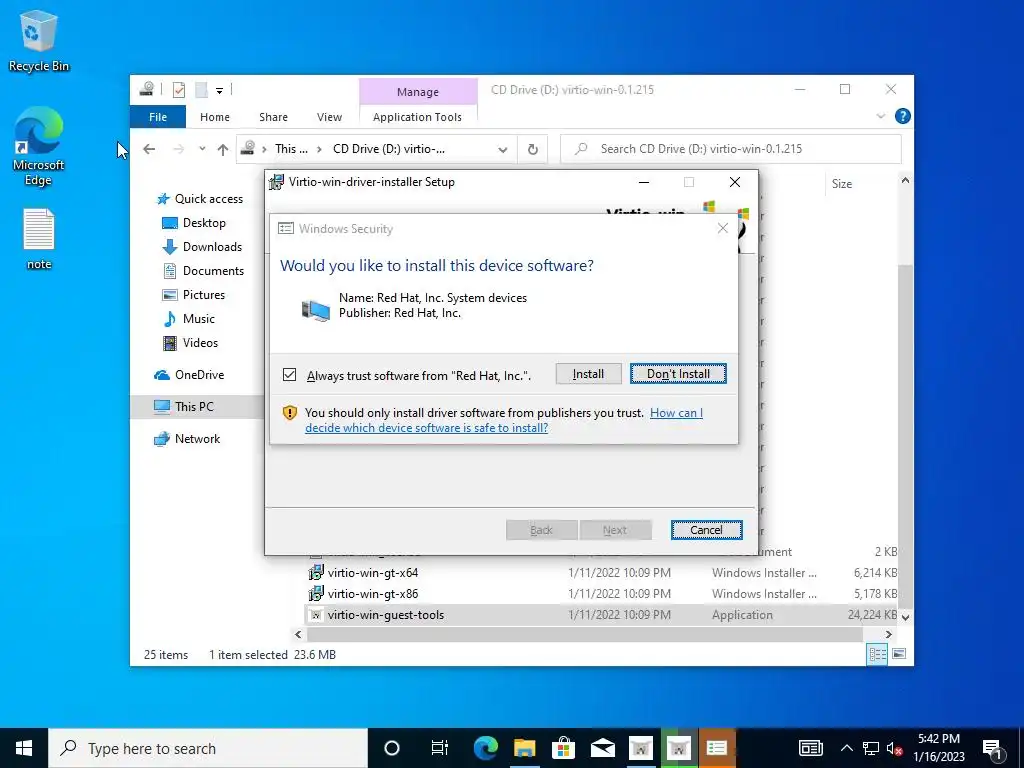Open Customize Quick Access Toolbar dropdown
Image resolution: width=1024 pixels, height=768 pixels.
pyautogui.click(x=219, y=90)
